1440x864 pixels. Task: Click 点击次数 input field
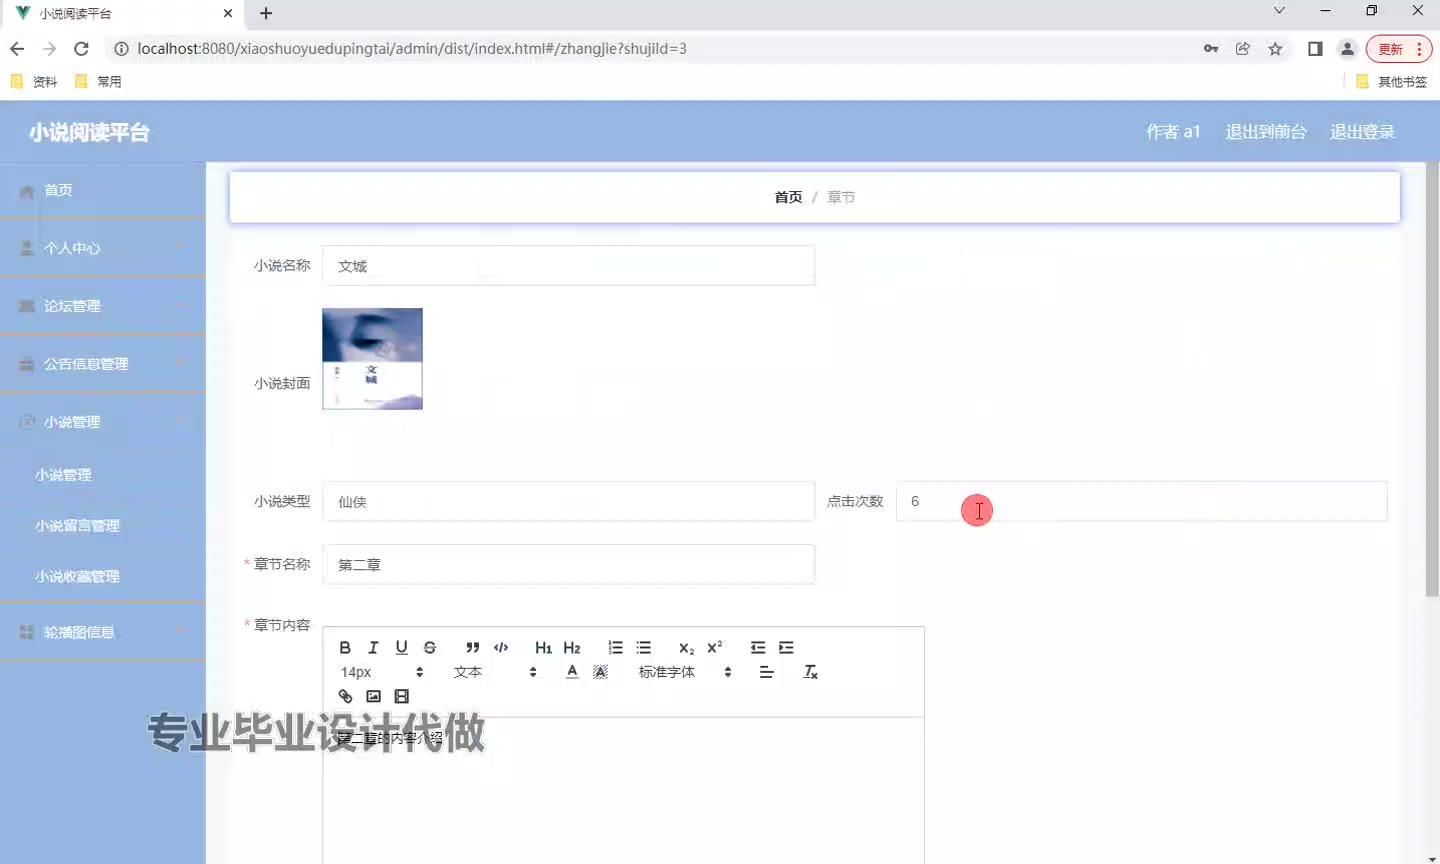1141,501
